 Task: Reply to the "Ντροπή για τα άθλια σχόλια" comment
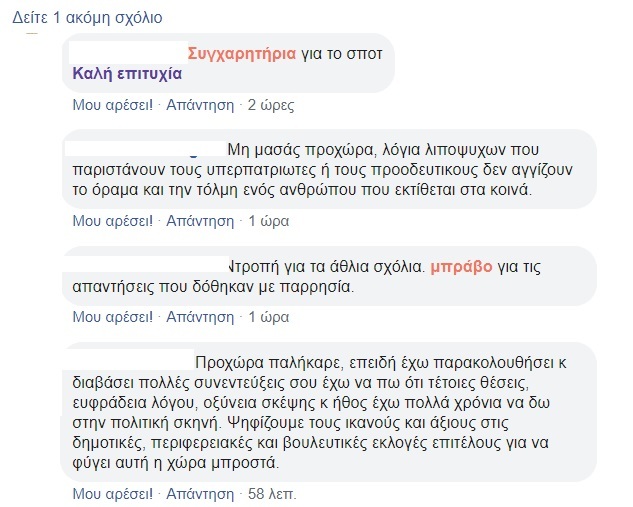point(199,316)
